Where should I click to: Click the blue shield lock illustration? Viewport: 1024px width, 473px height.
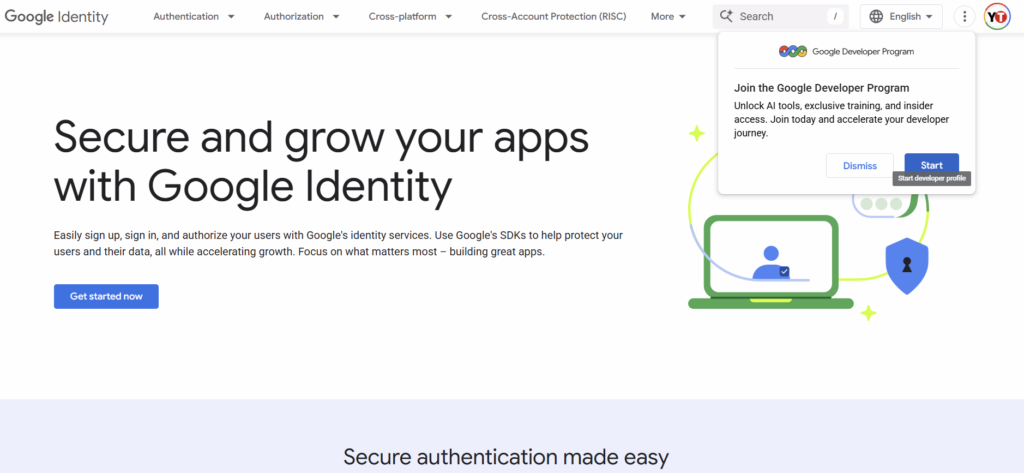point(906,265)
